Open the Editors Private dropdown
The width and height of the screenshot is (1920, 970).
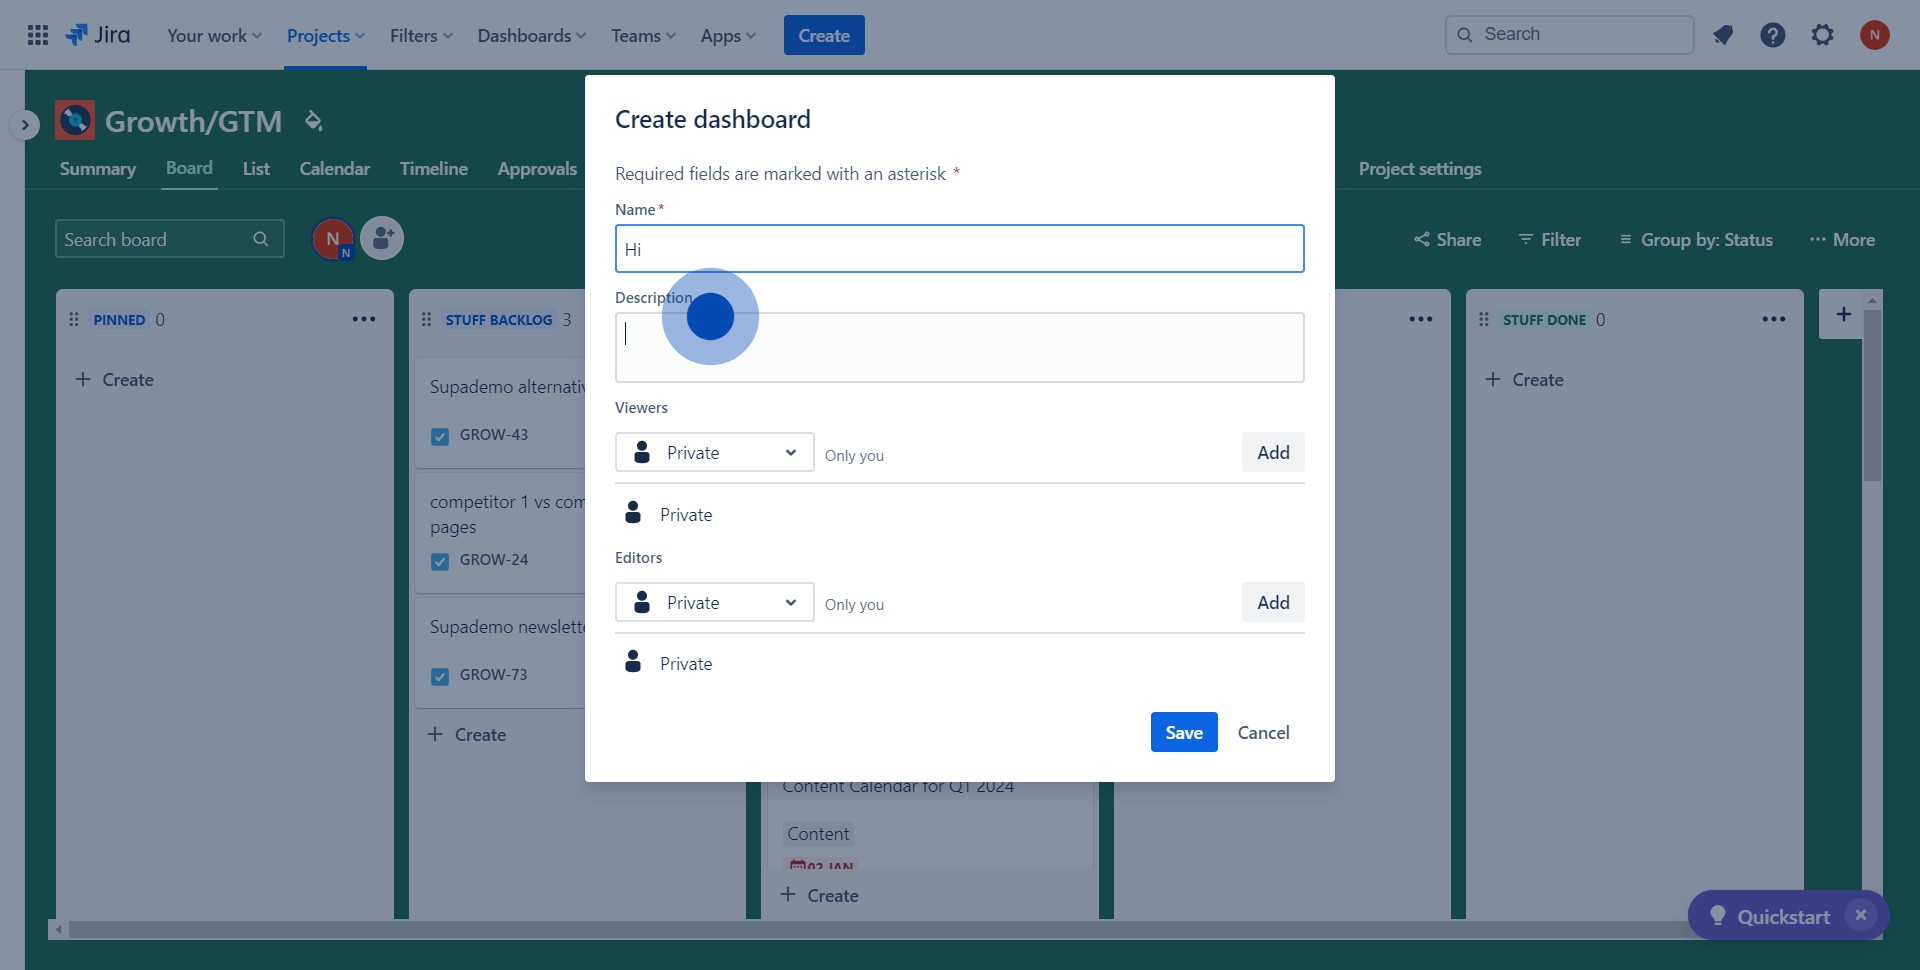[x=714, y=602]
